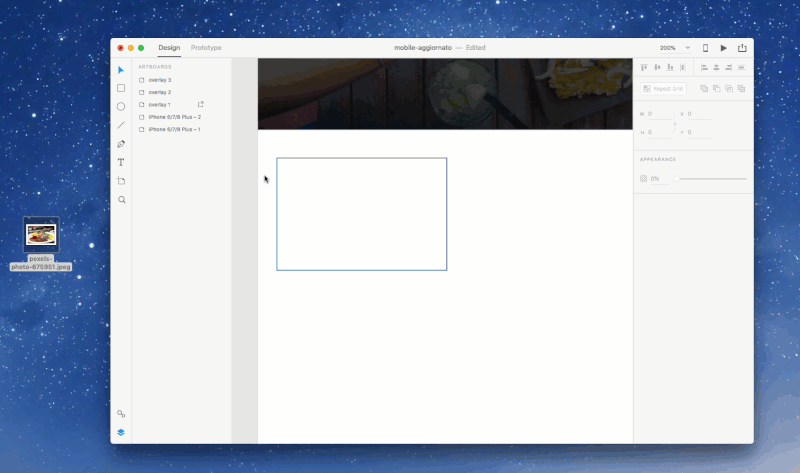Click the share/export icon
Viewport: 800px width, 473px height.
click(x=742, y=48)
